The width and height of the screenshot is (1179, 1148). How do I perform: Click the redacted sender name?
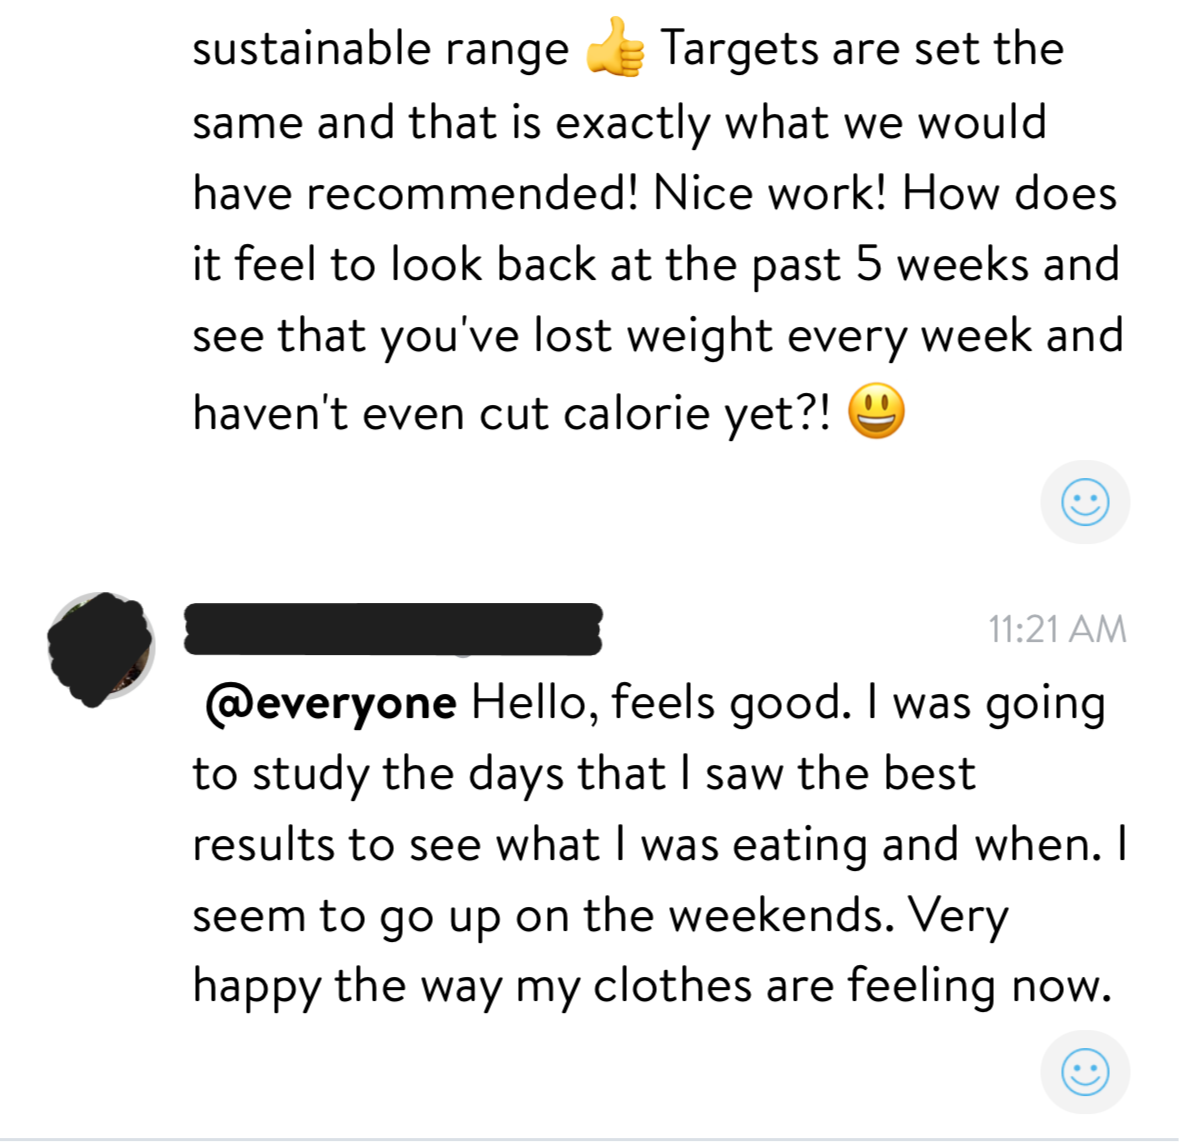pyautogui.click(x=393, y=629)
